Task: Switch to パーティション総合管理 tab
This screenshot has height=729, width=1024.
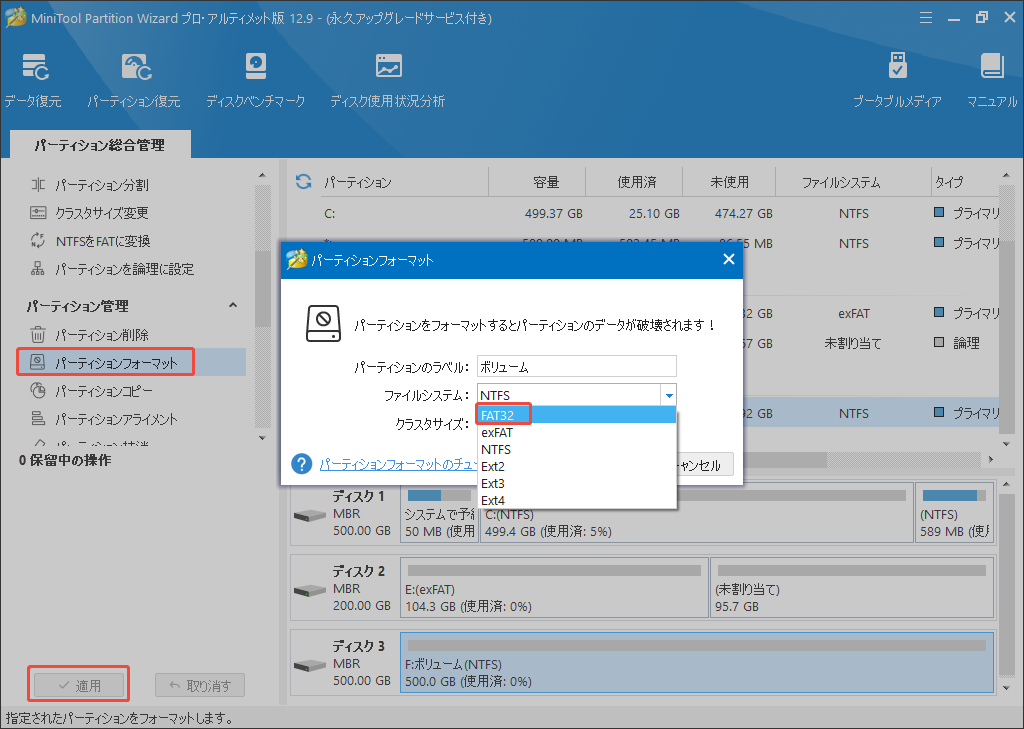Action: (100, 144)
